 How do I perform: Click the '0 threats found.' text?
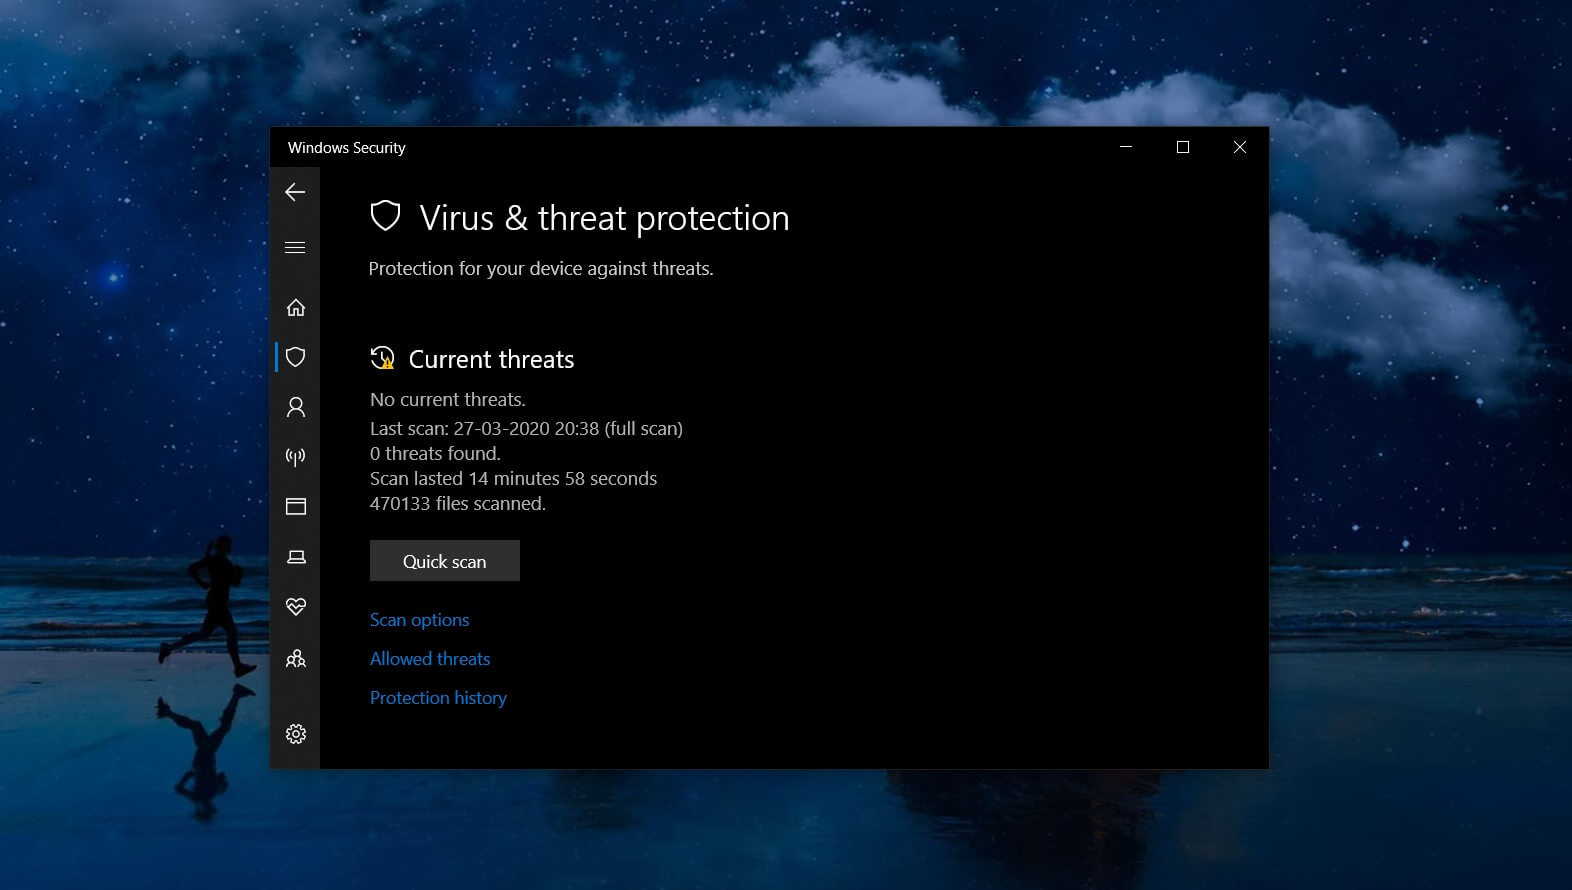[435, 454]
